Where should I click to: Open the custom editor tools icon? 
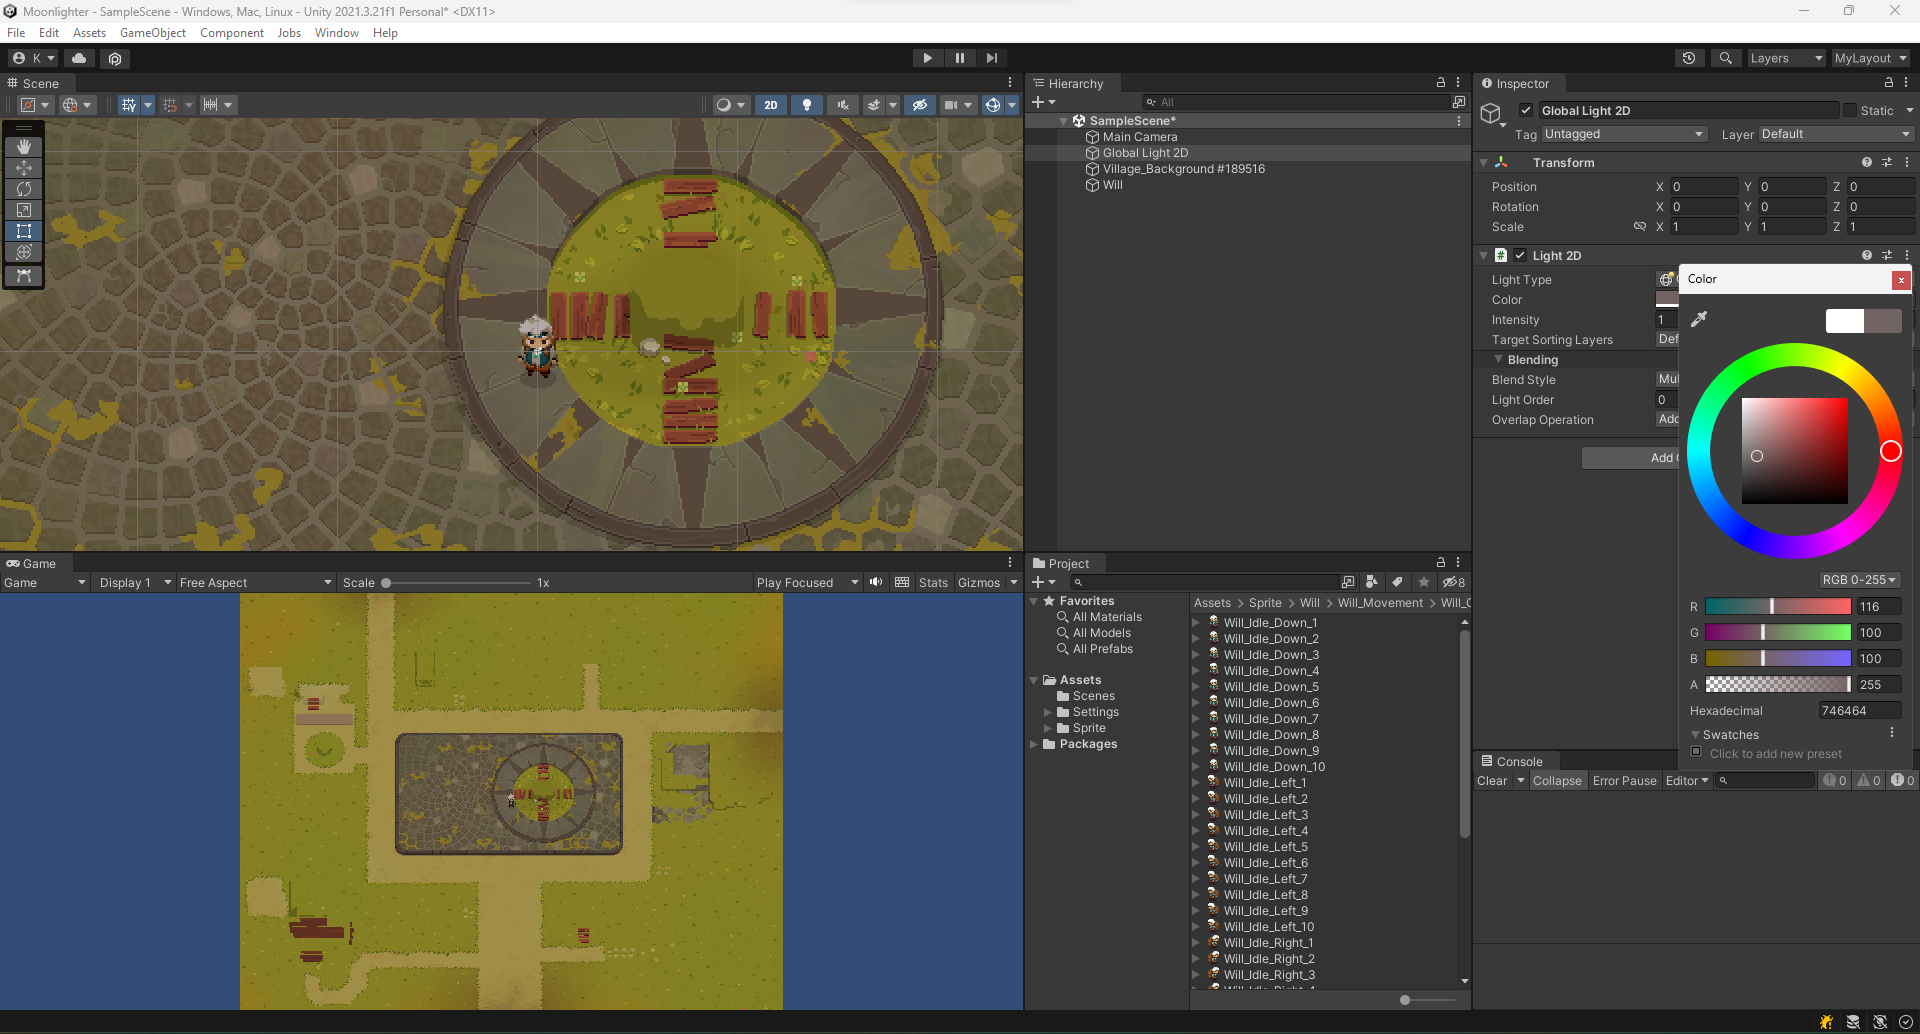tap(24, 275)
